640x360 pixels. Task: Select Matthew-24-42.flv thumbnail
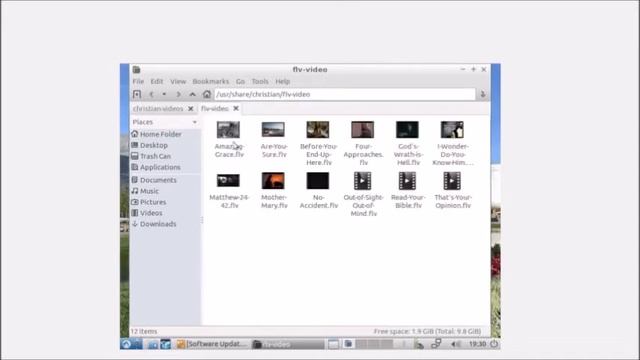[x=228, y=180]
